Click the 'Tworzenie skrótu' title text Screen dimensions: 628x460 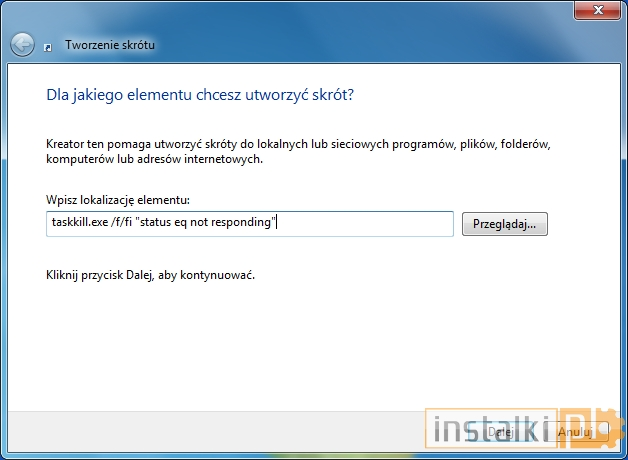point(110,45)
